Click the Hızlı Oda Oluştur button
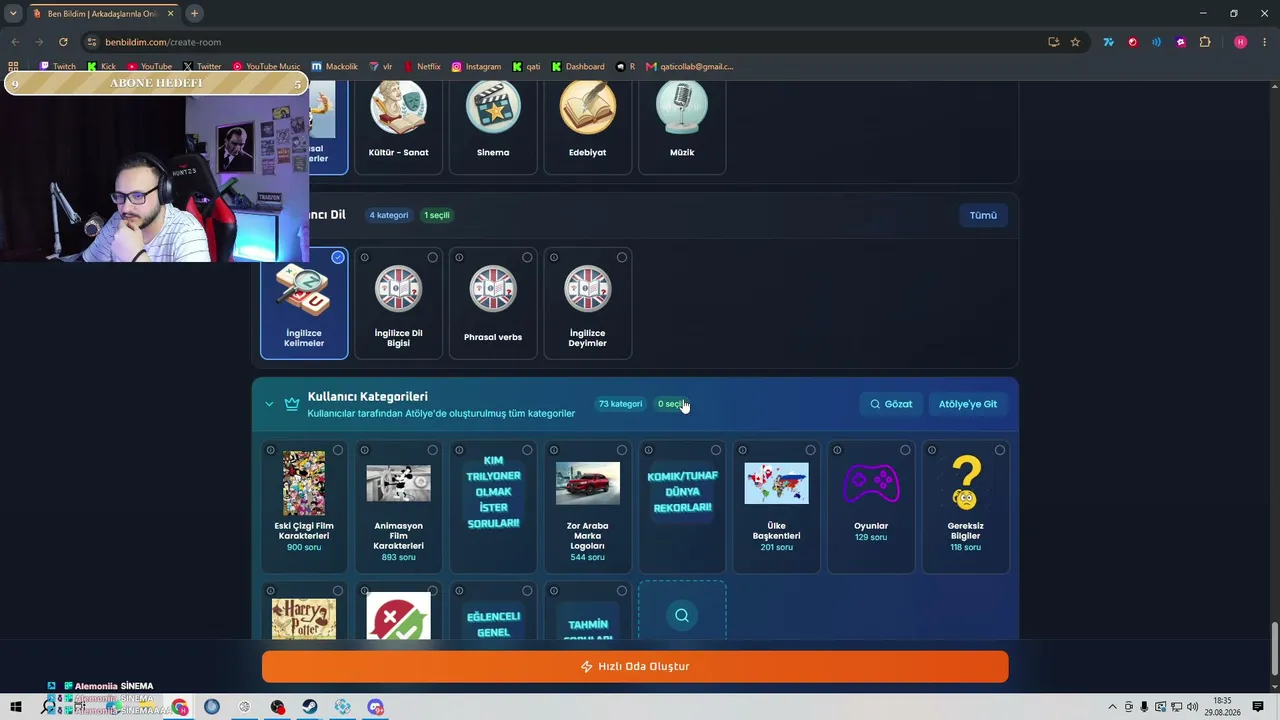The image size is (1280, 720). 635,667
